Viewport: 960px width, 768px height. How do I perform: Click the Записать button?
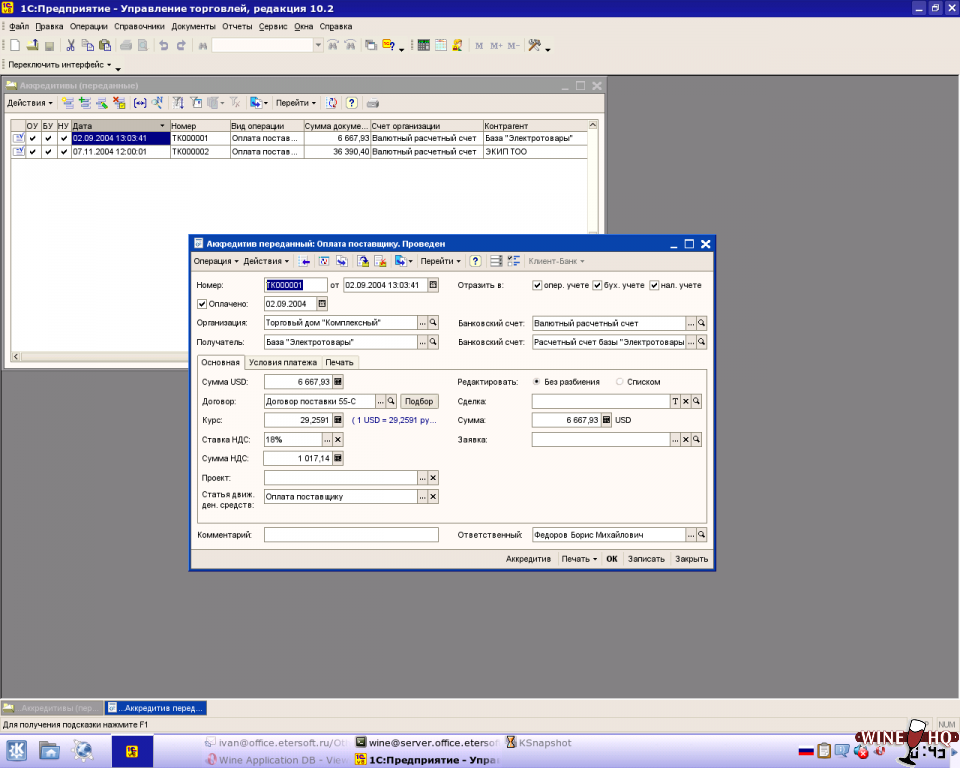(645, 559)
